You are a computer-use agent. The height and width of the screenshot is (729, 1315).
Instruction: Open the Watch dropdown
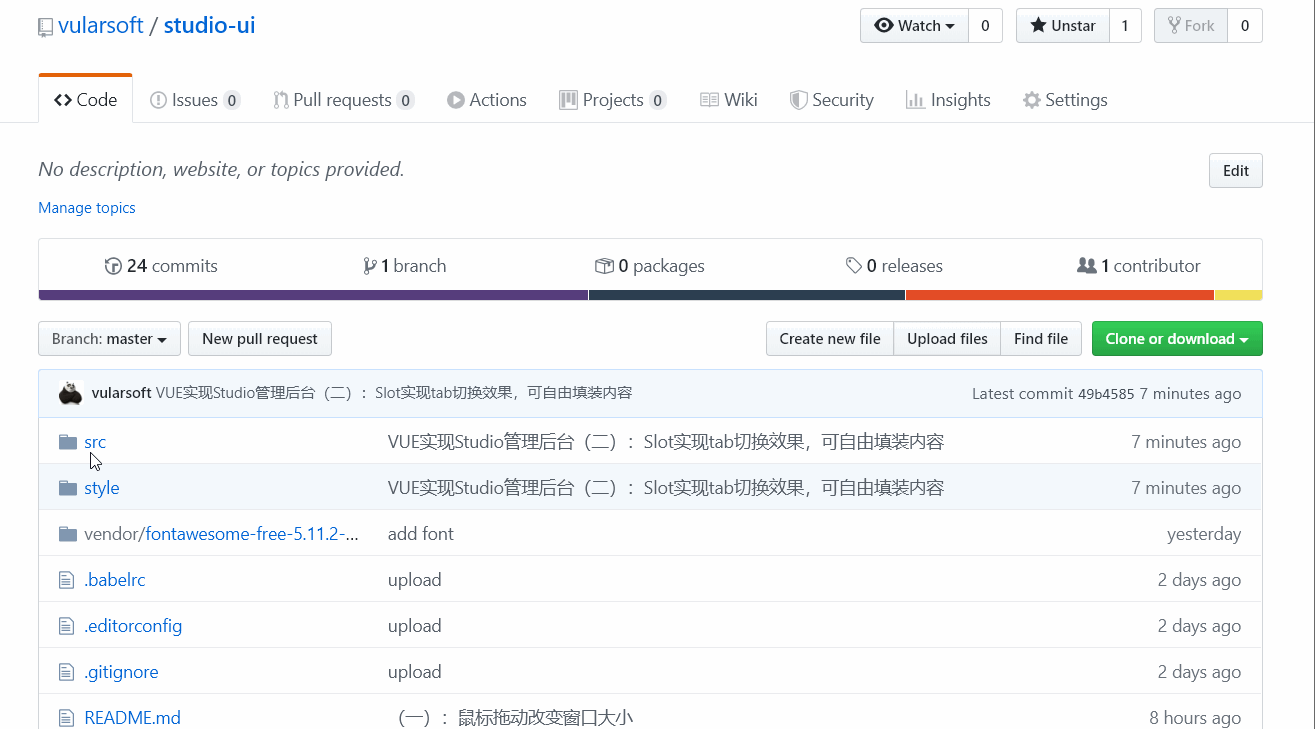click(914, 26)
